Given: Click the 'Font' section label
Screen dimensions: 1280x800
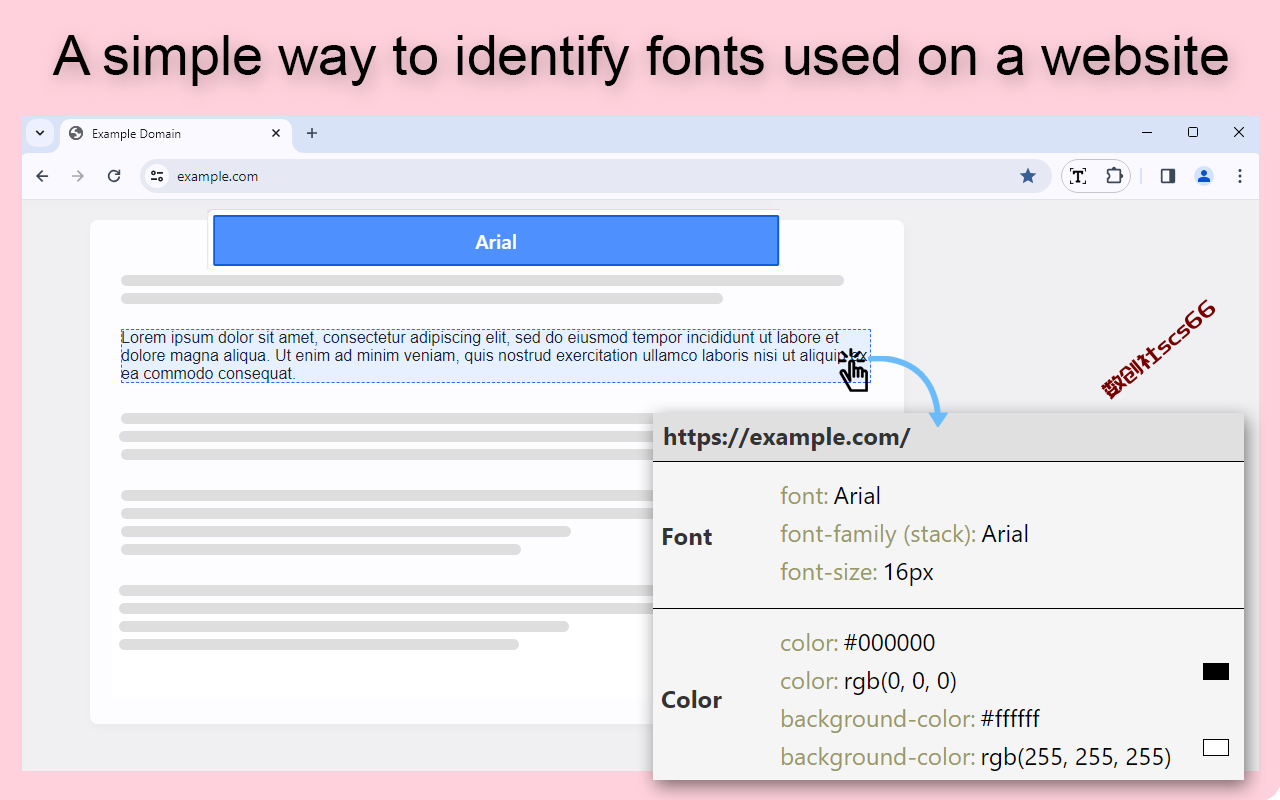Looking at the screenshot, I should pyautogui.click(x=687, y=537).
